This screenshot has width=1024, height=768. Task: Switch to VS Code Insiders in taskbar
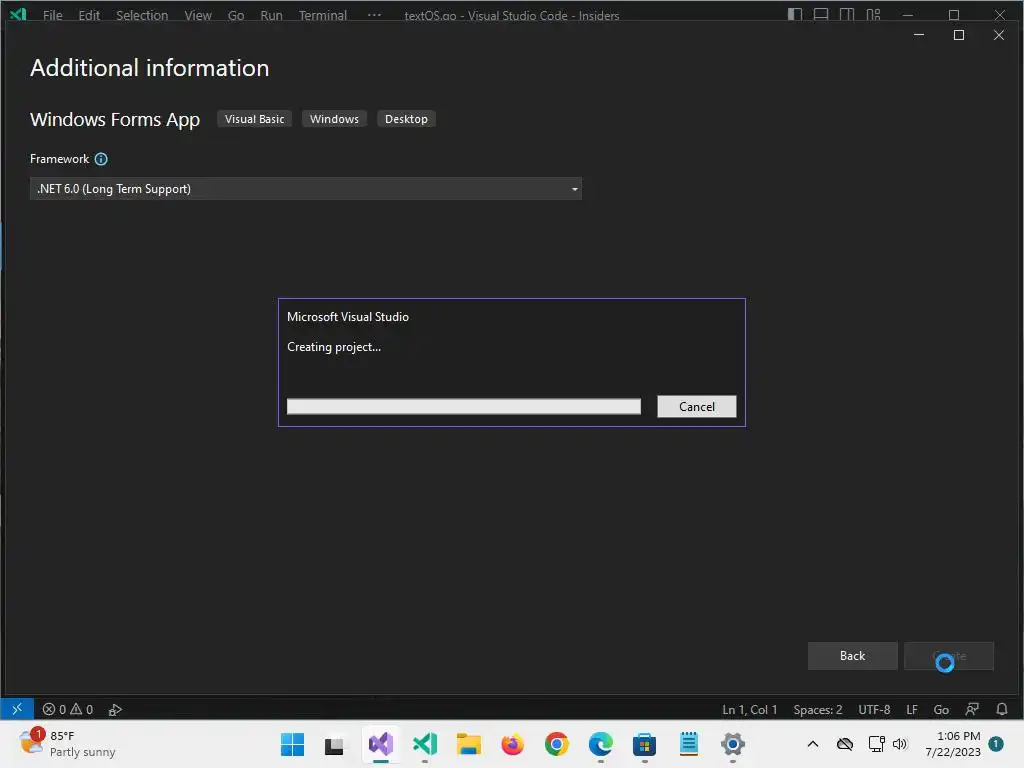(424, 744)
